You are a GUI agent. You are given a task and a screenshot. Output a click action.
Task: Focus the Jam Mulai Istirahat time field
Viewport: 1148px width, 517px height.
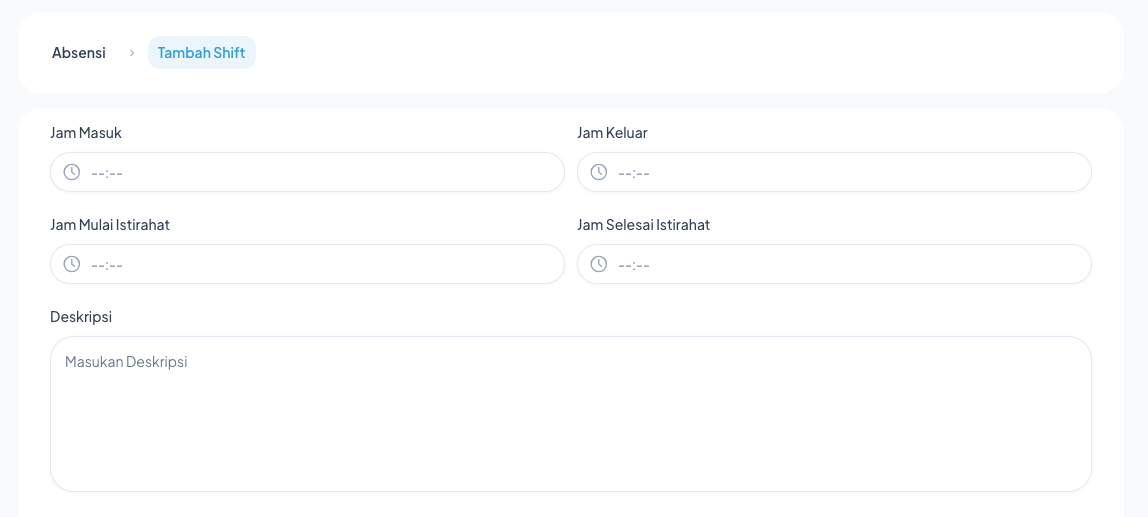(320, 264)
